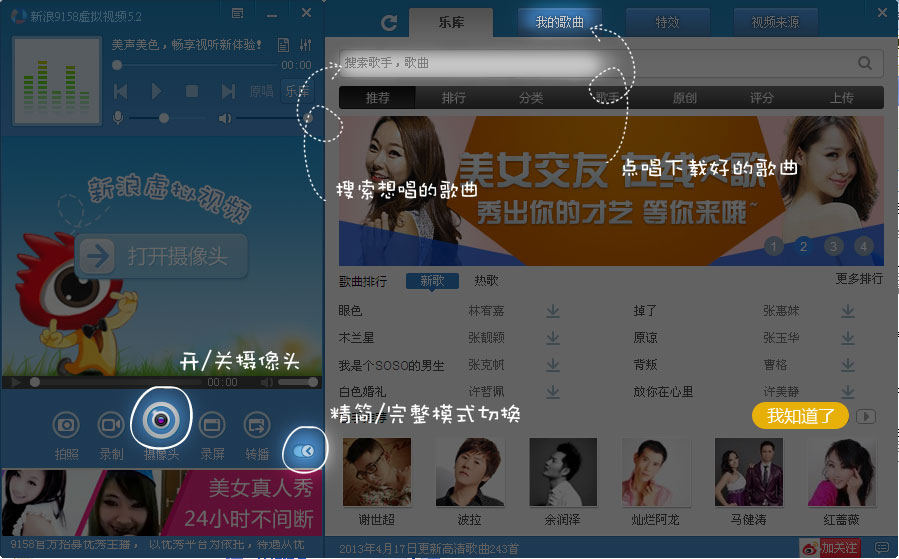The width and height of the screenshot is (899, 559).
Task: Select the 推荐 category tab
Action: point(377,98)
